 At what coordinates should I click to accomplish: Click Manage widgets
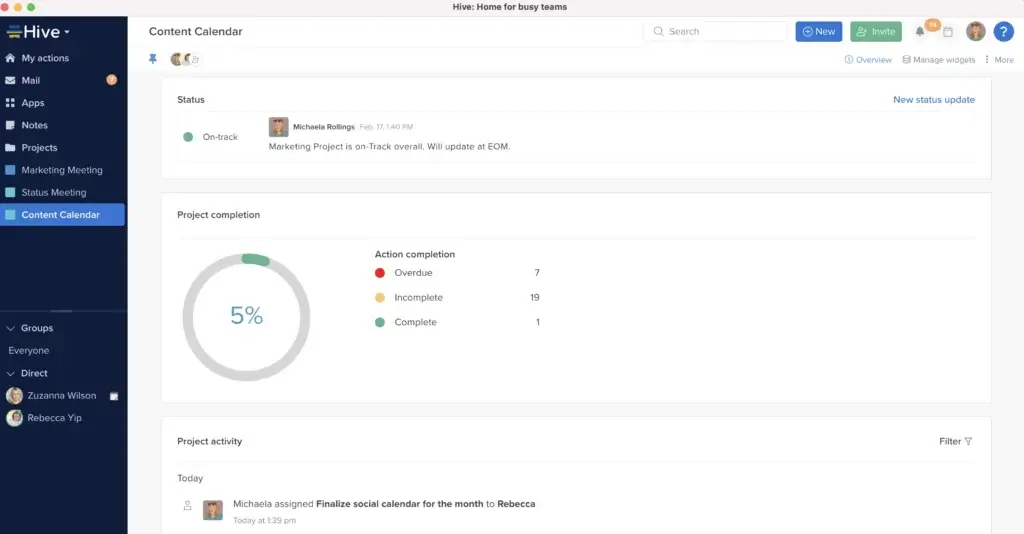click(x=938, y=59)
